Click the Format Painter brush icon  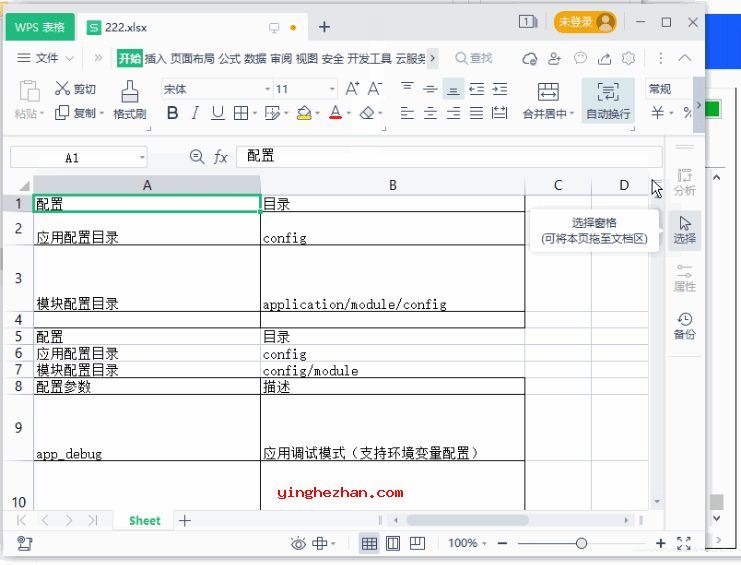point(129,91)
